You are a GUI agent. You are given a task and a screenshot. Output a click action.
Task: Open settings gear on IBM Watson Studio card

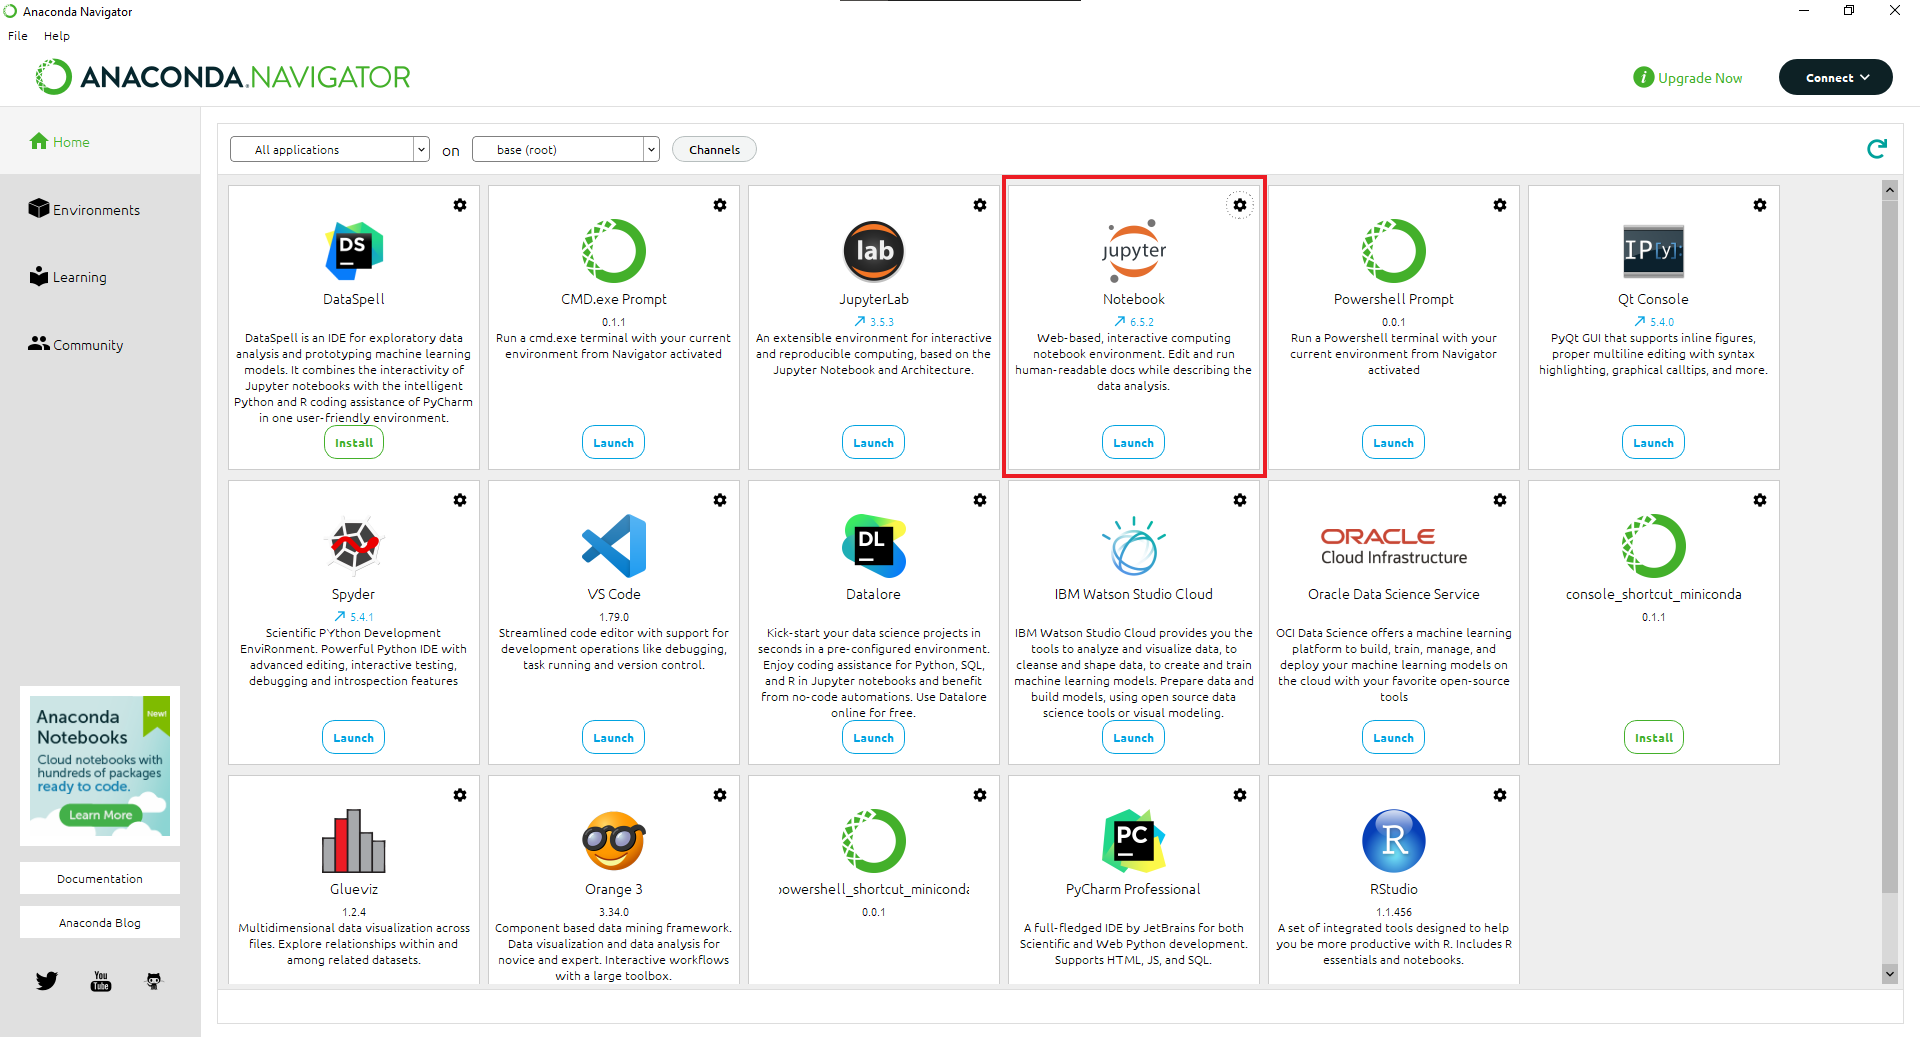click(x=1240, y=500)
